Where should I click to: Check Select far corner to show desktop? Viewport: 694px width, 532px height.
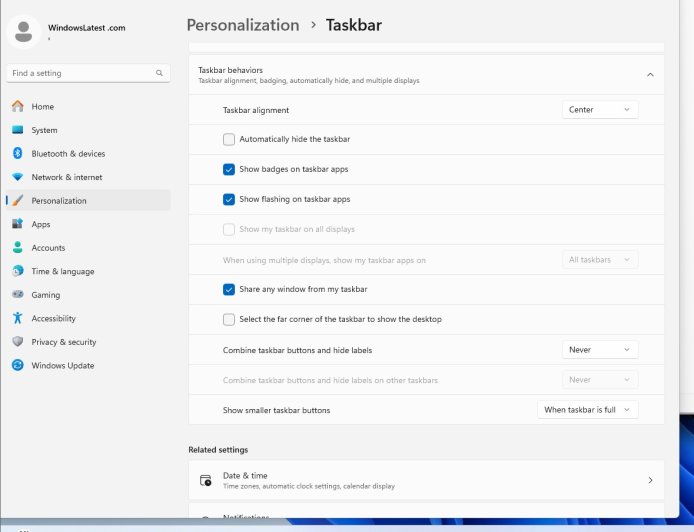pos(229,319)
